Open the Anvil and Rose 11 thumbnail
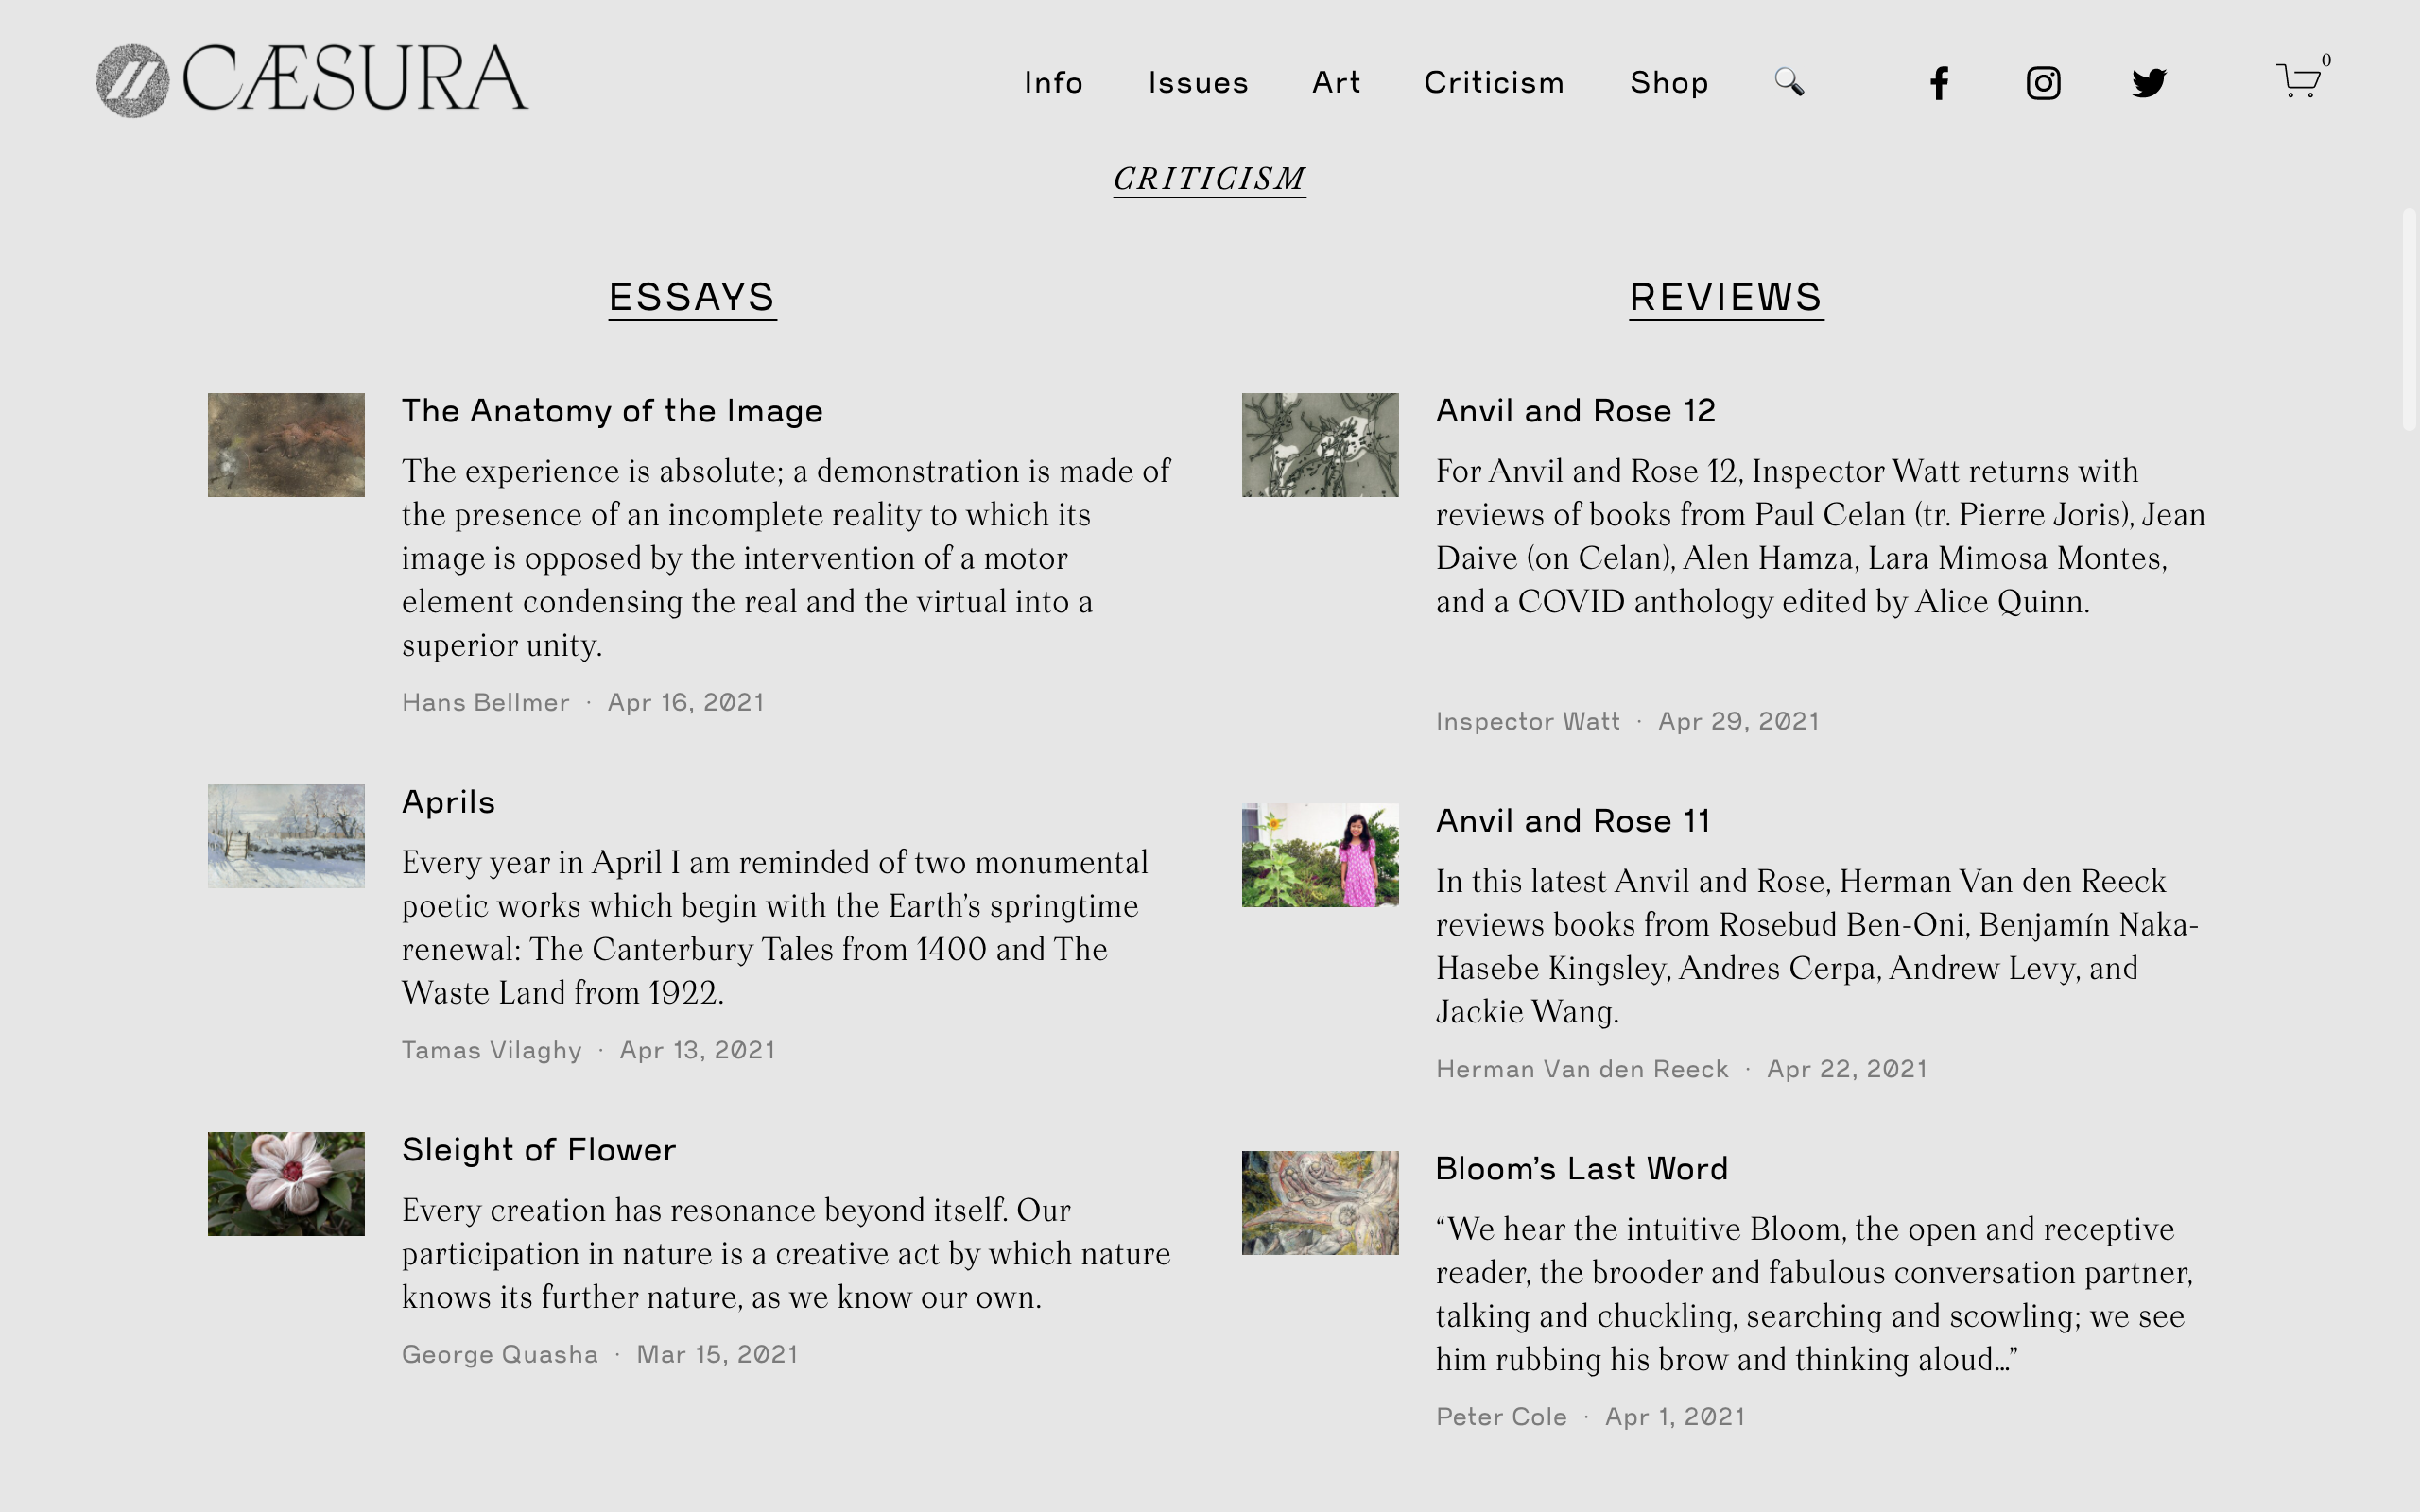 tap(1320, 855)
